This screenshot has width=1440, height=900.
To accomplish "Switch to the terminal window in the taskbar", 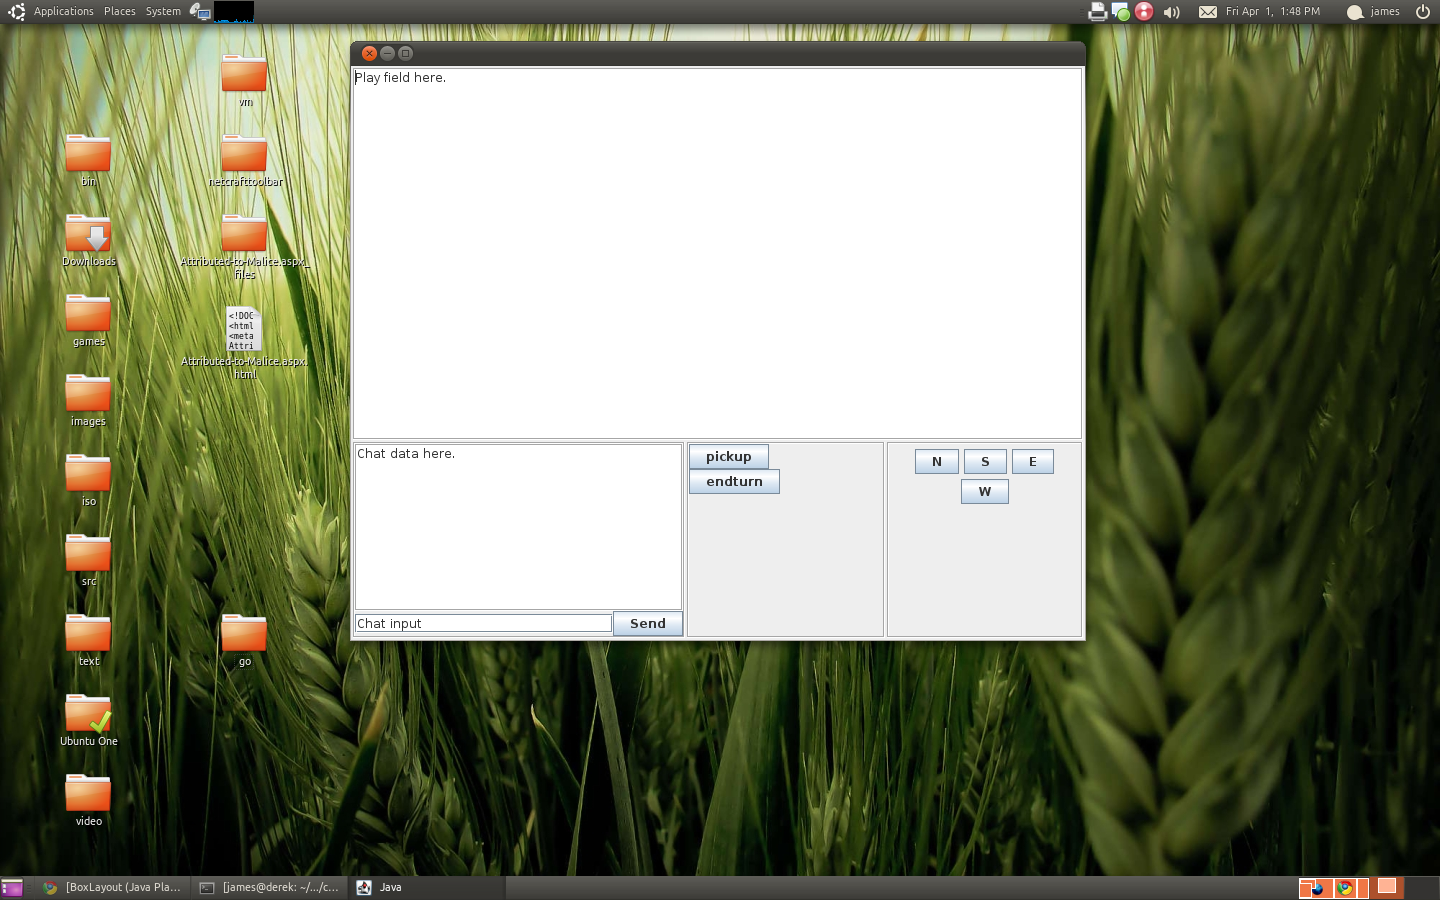I will coord(270,887).
